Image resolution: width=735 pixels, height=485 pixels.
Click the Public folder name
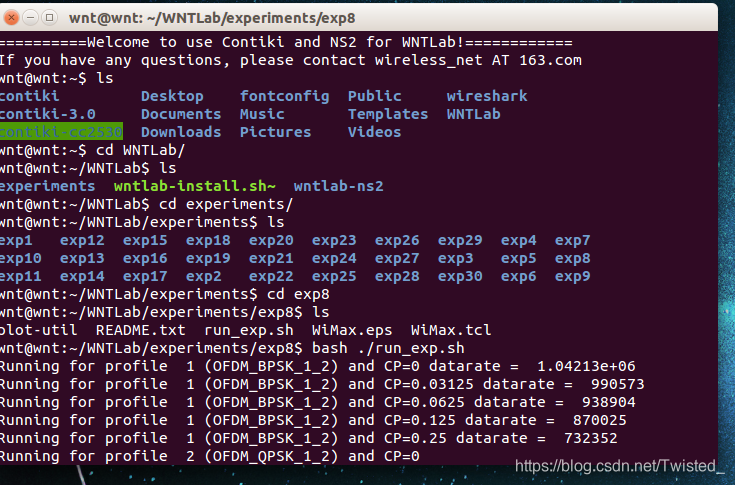tap(375, 96)
